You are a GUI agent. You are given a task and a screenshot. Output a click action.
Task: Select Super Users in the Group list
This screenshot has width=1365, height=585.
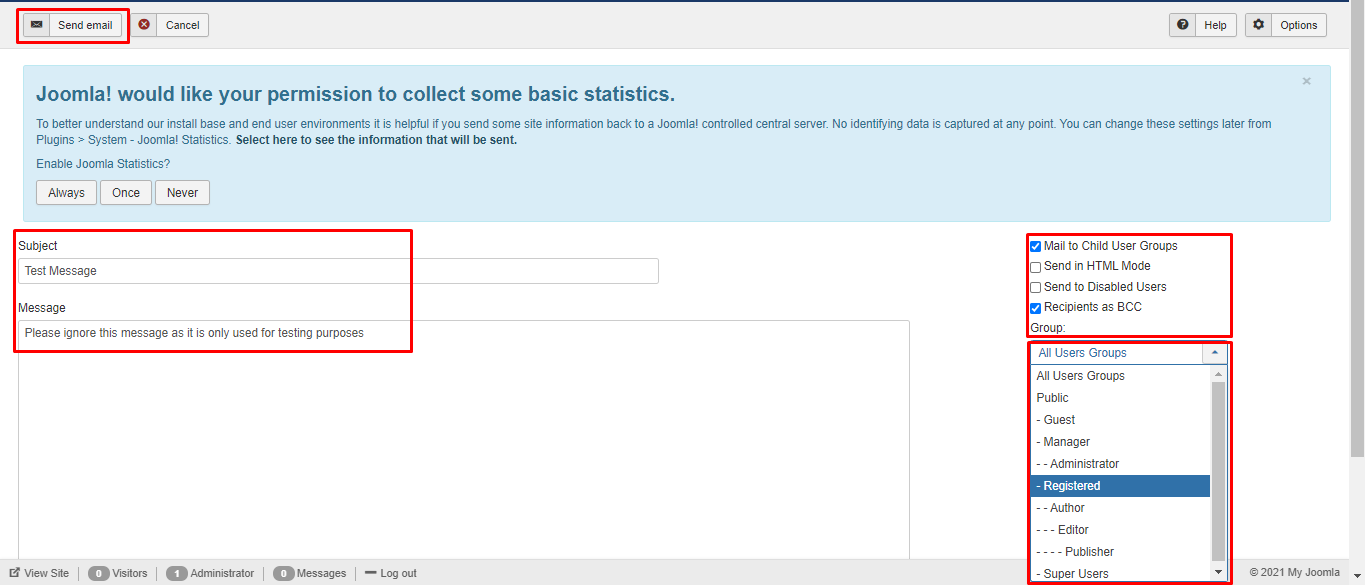click(1075, 573)
